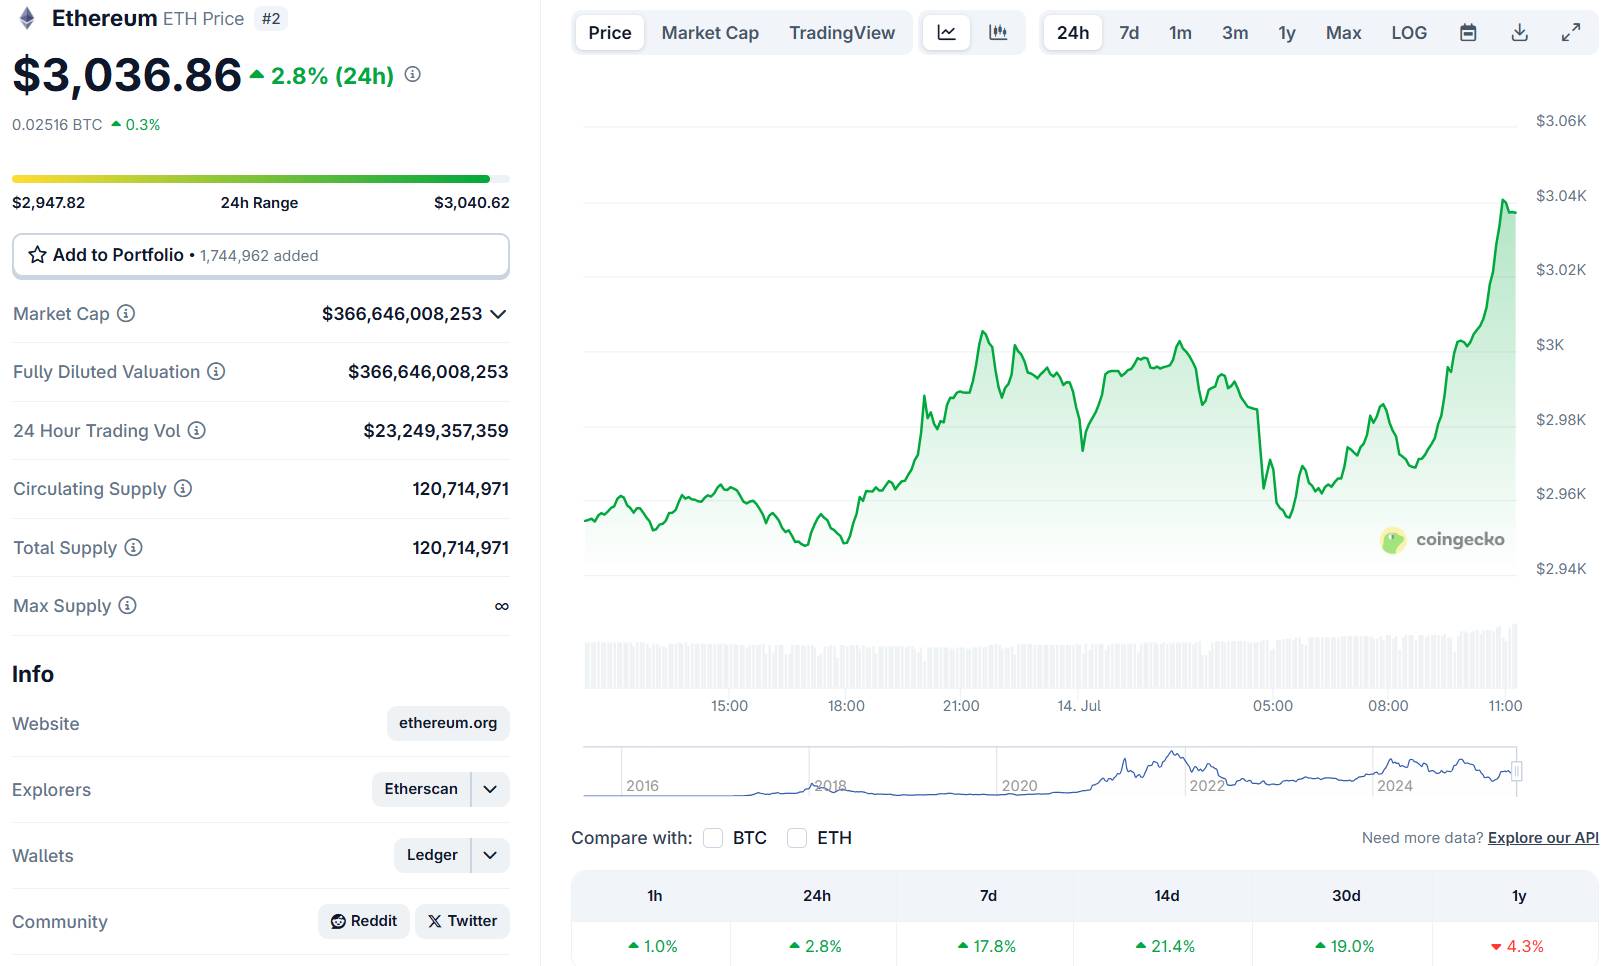The height and width of the screenshot is (966, 1618).
Task: Click the volume bars below the chart
Action: (x=1050, y=657)
